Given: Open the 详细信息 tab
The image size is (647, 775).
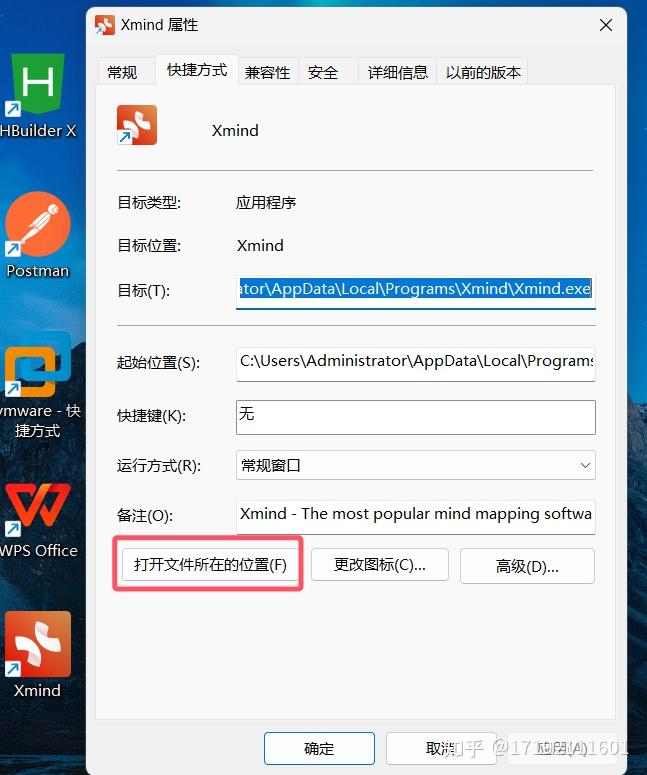Looking at the screenshot, I should (397, 73).
